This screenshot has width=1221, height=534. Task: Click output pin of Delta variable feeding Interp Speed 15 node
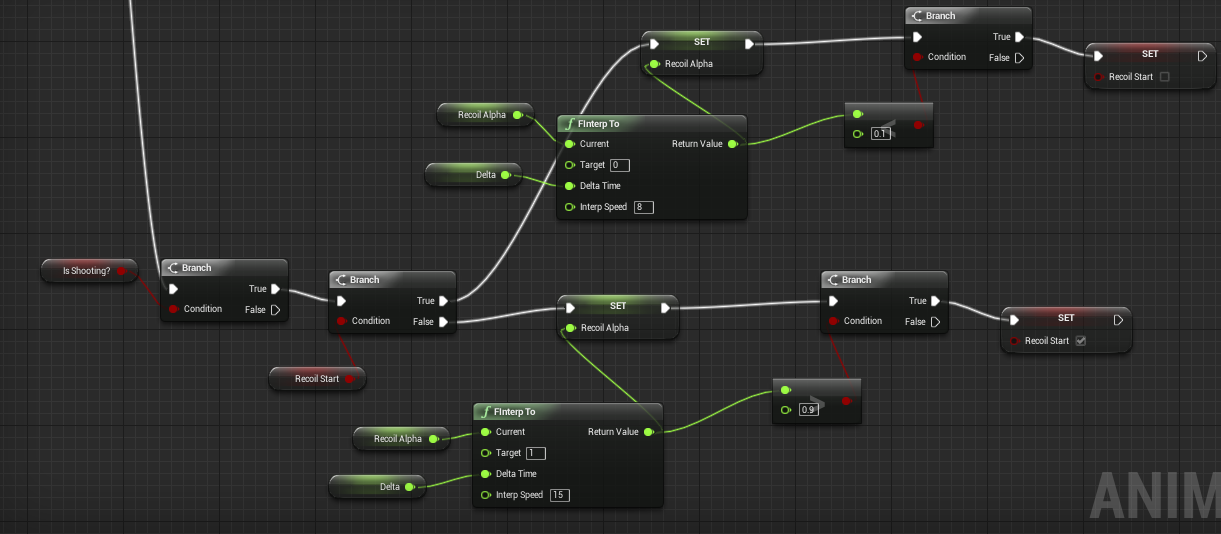click(x=410, y=487)
